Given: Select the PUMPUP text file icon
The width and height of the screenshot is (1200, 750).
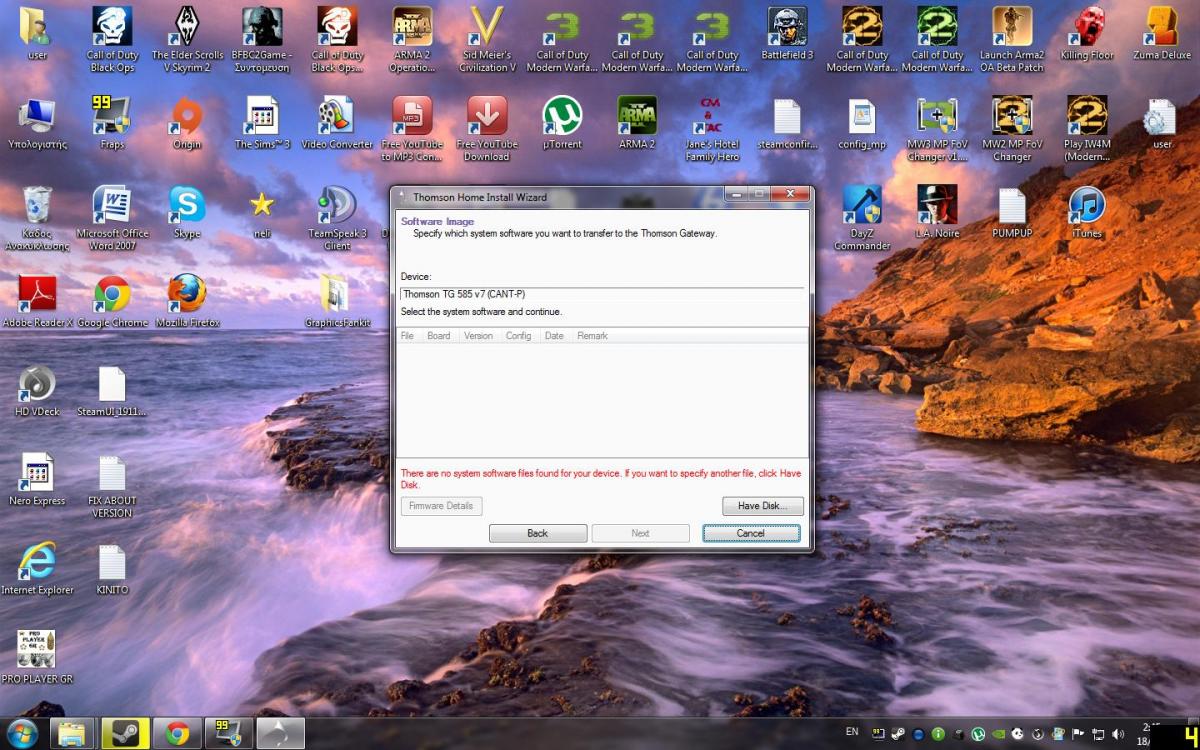Looking at the screenshot, I should click(x=1012, y=212).
